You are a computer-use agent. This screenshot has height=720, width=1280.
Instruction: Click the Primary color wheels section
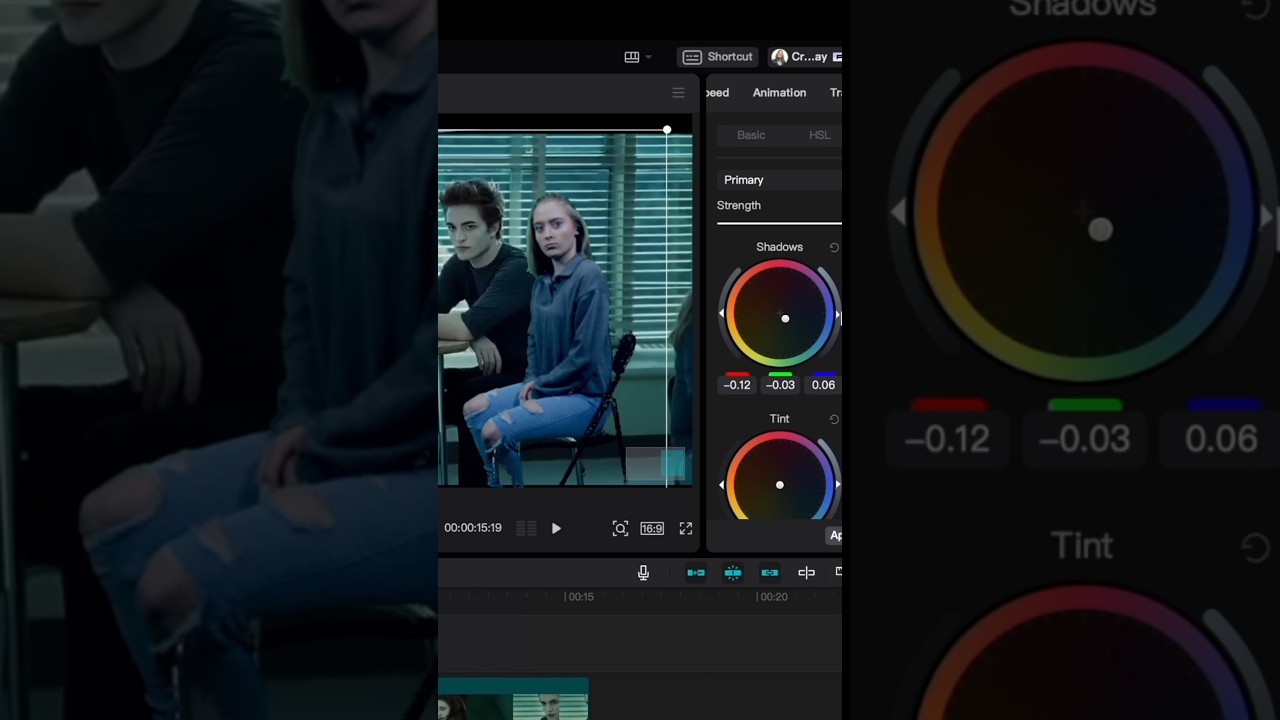(x=780, y=180)
